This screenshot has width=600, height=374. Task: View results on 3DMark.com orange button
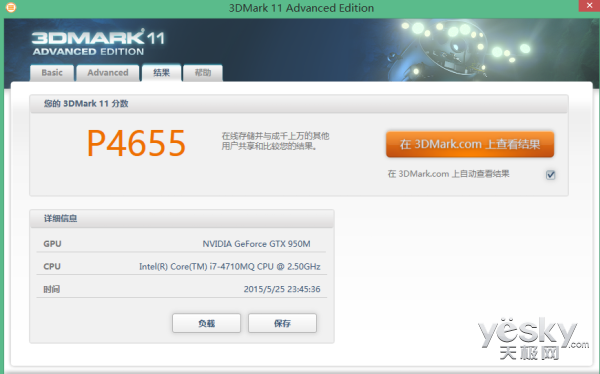(470, 144)
